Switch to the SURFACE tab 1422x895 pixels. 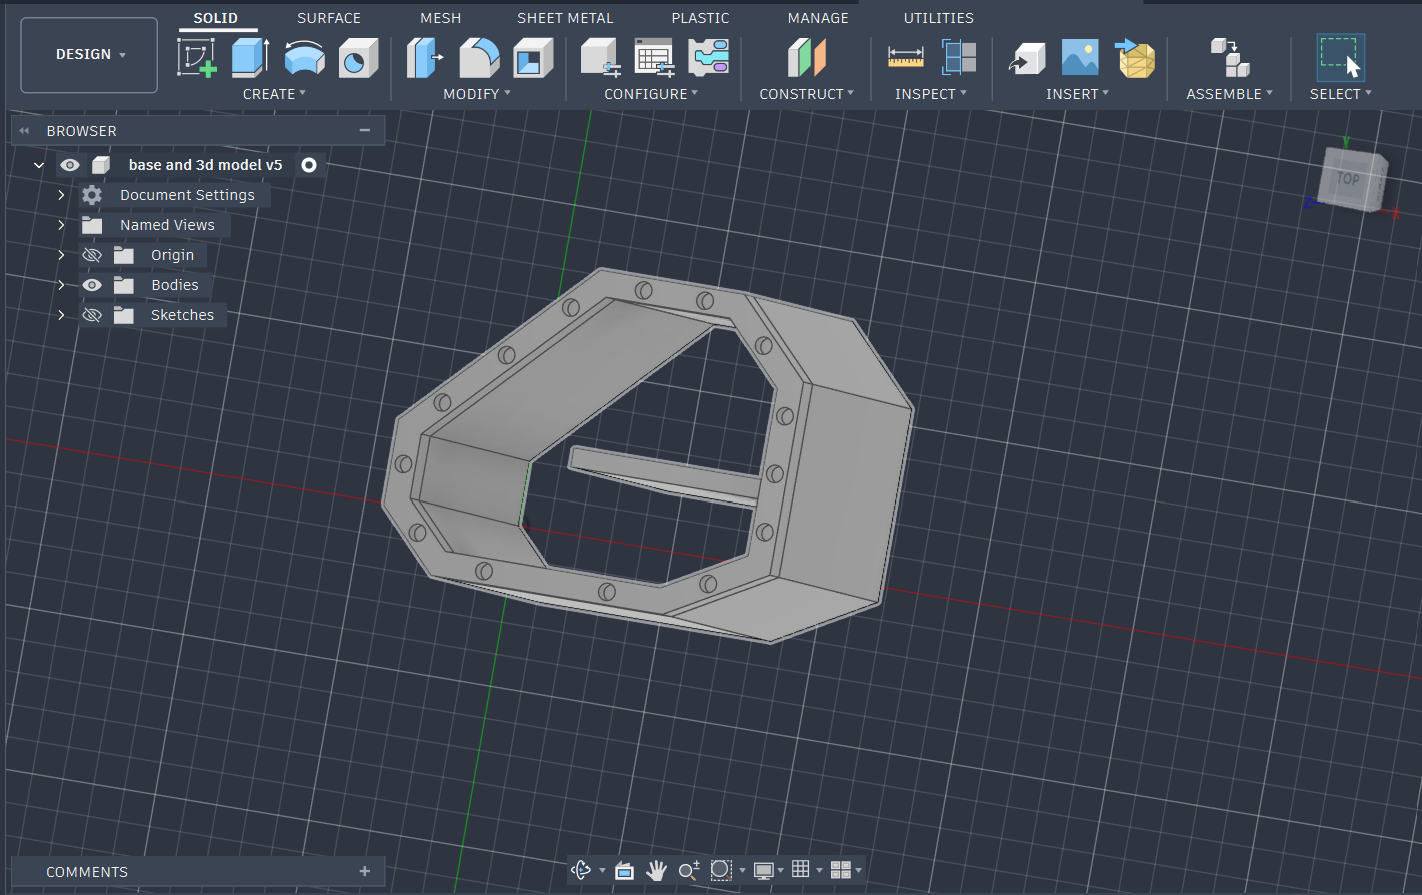[x=329, y=18]
